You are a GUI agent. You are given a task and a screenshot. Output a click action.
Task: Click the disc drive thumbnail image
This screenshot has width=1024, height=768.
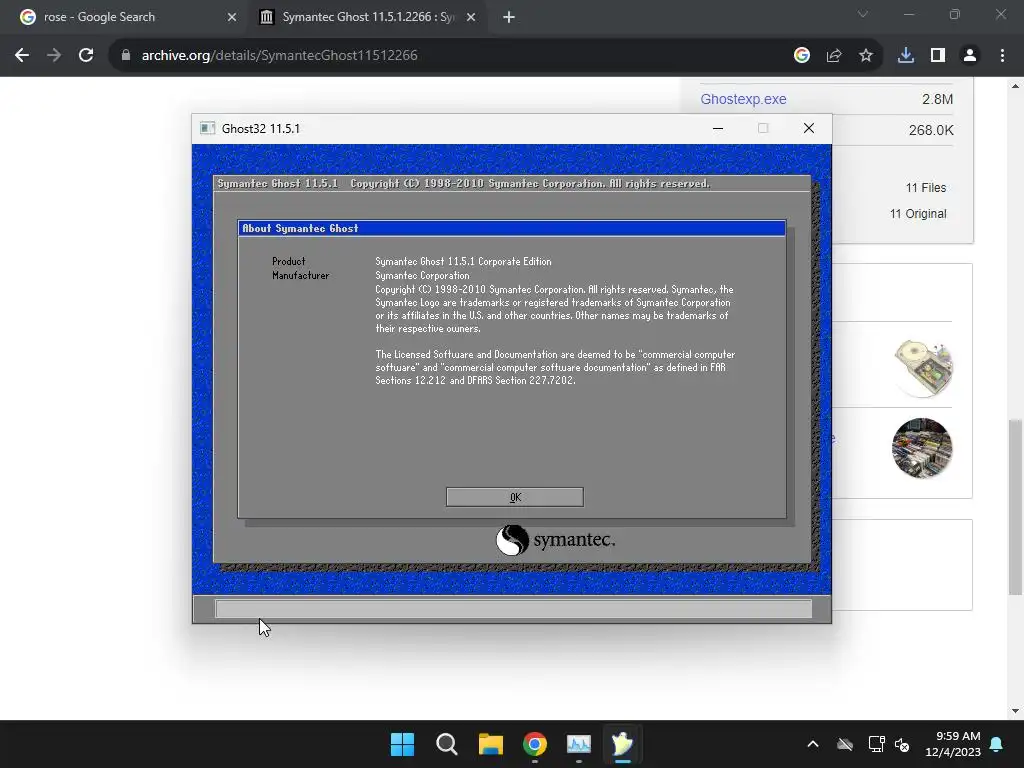(922, 368)
